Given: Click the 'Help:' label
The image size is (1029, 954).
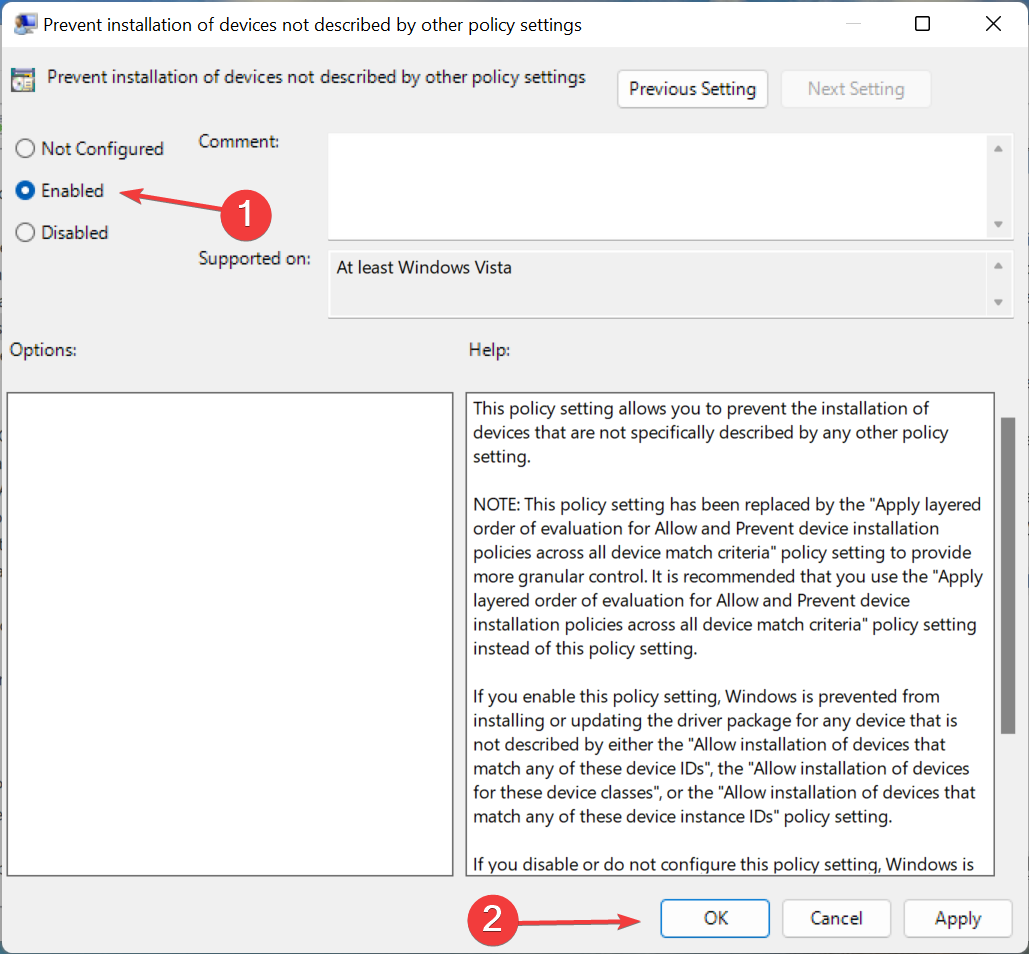Looking at the screenshot, I should tap(490, 350).
